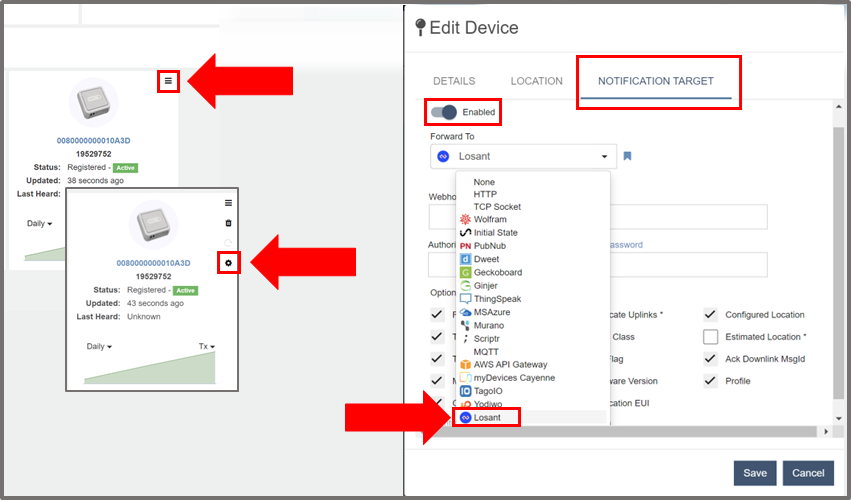This screenshot has height=500, width=851.
Task: Click the horizontal scrollbar thumb in dialog
Action: (621, 432)
